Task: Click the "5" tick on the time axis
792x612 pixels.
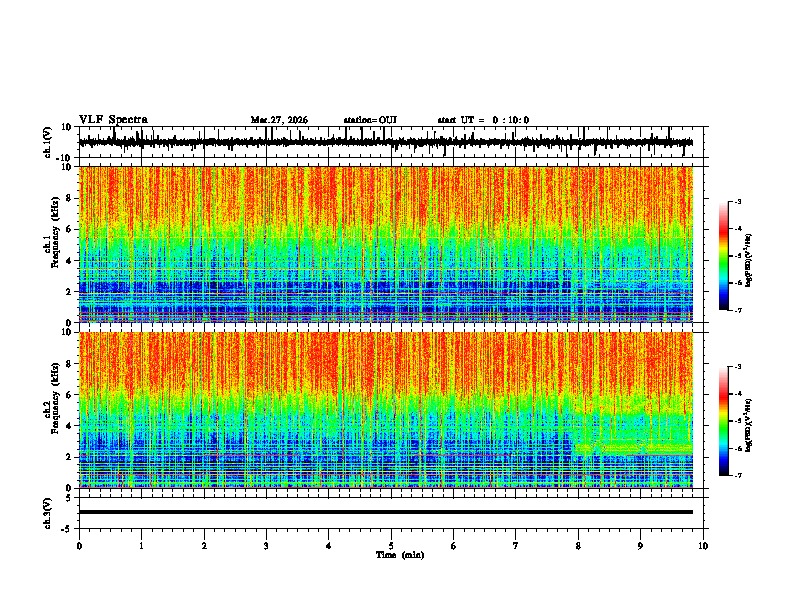Action: [391, 546]
